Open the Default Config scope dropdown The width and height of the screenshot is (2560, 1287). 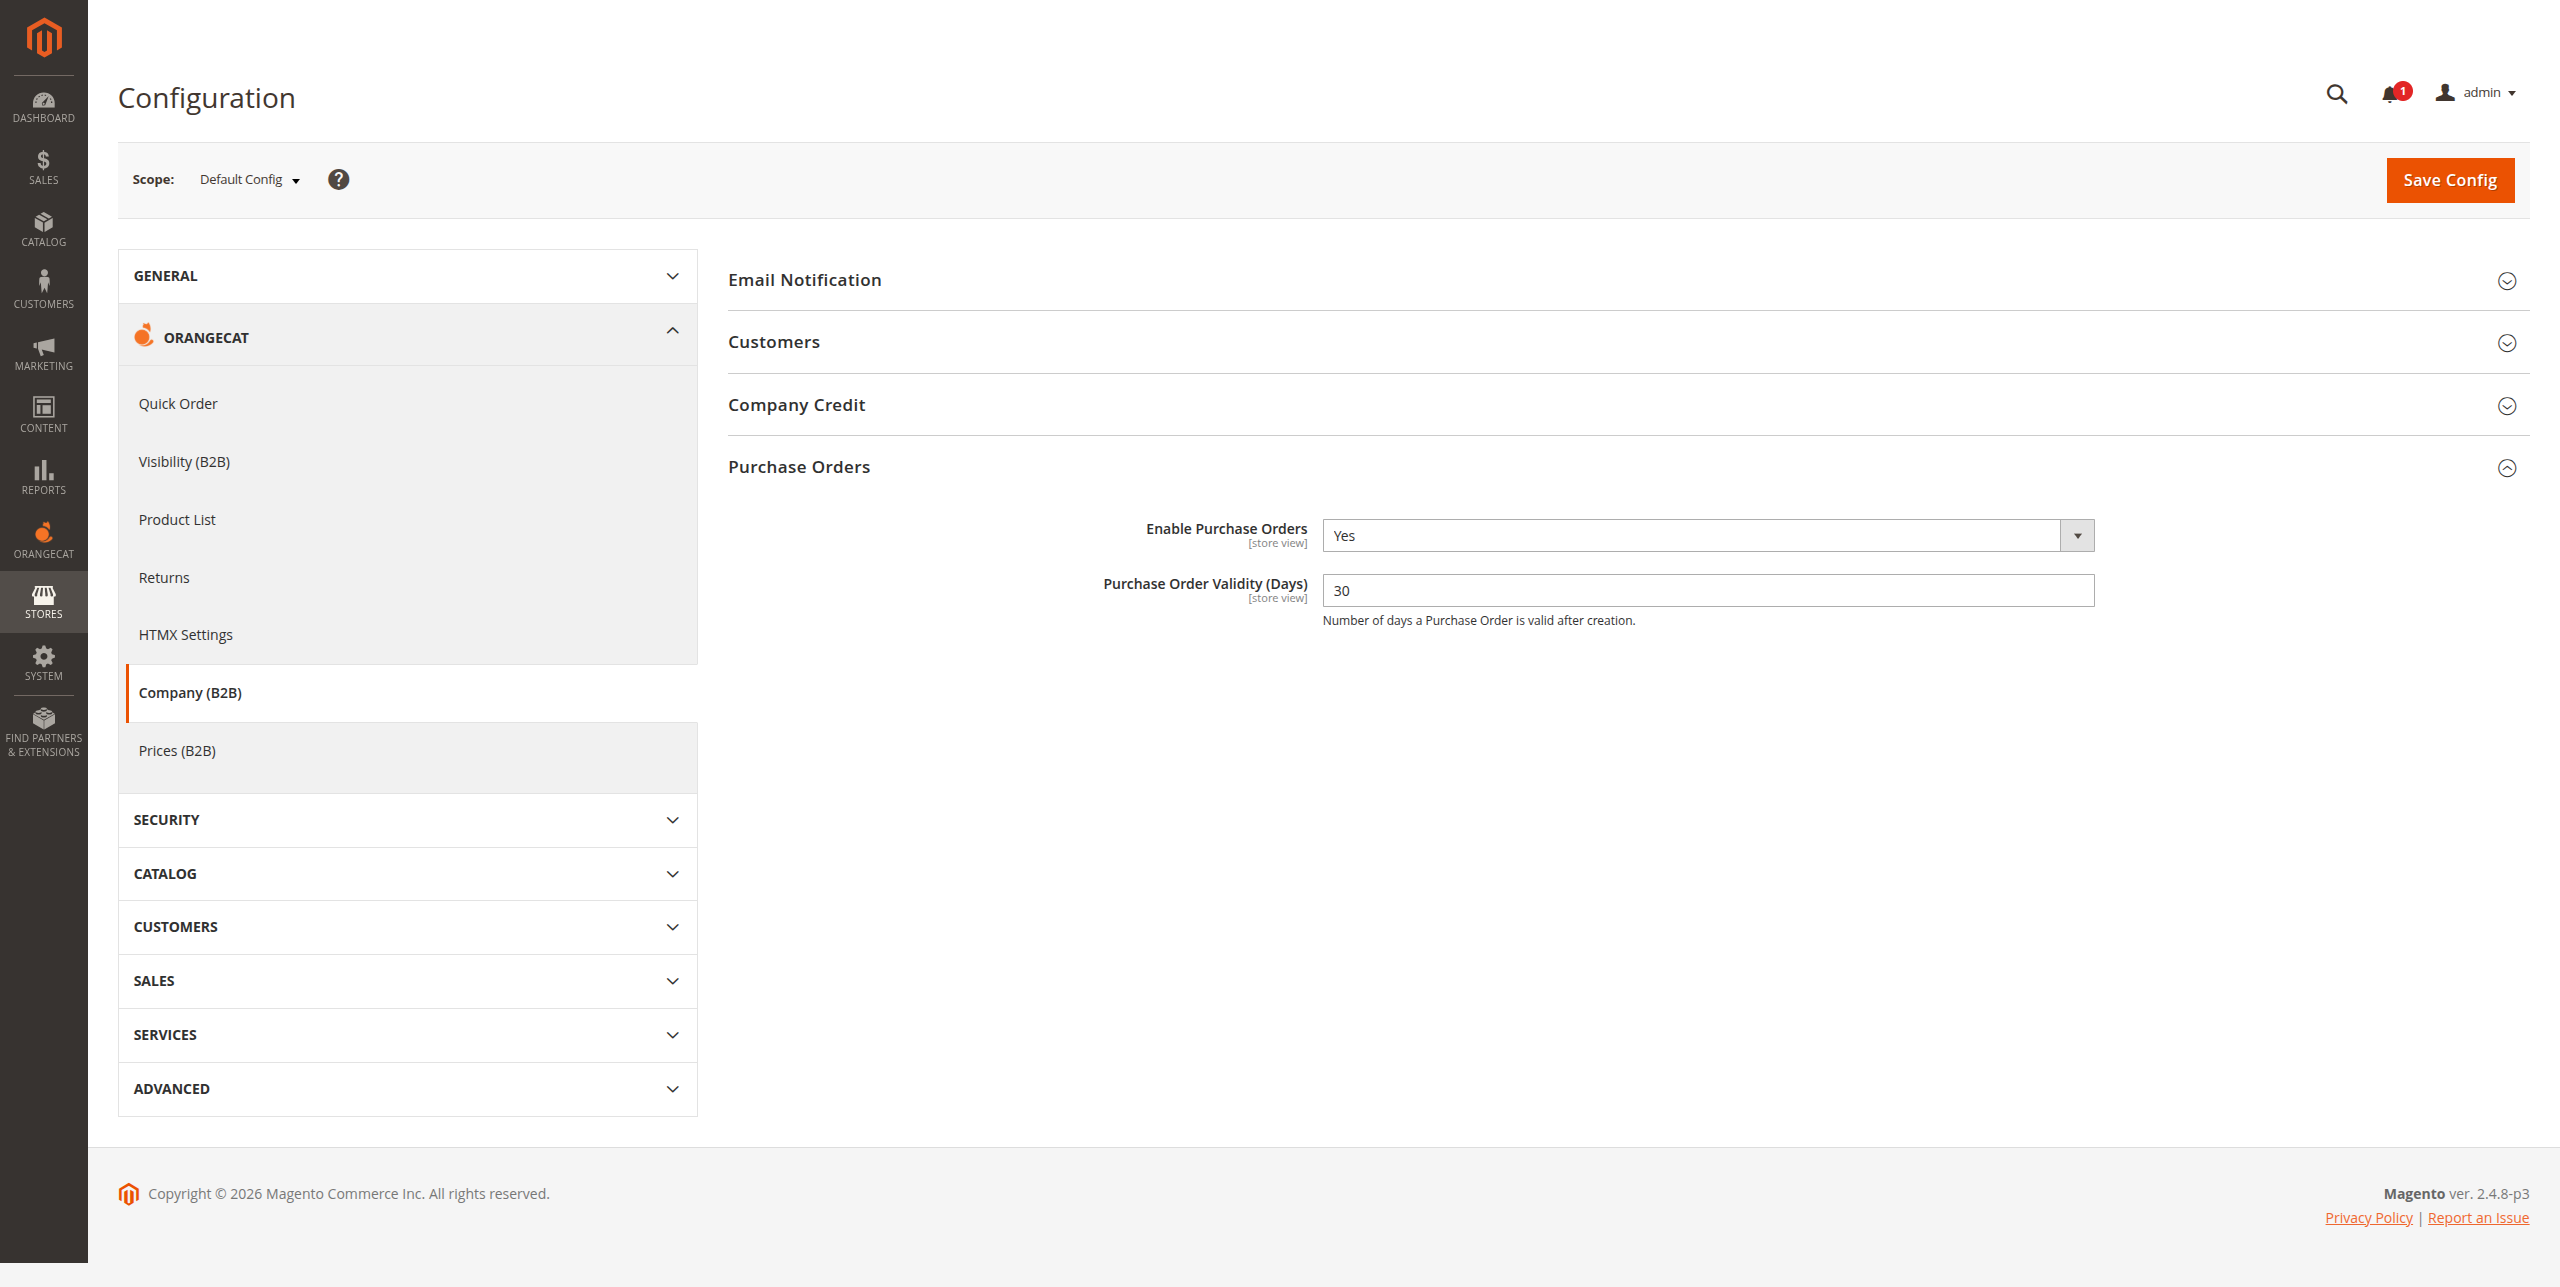(x=248, y=180)
